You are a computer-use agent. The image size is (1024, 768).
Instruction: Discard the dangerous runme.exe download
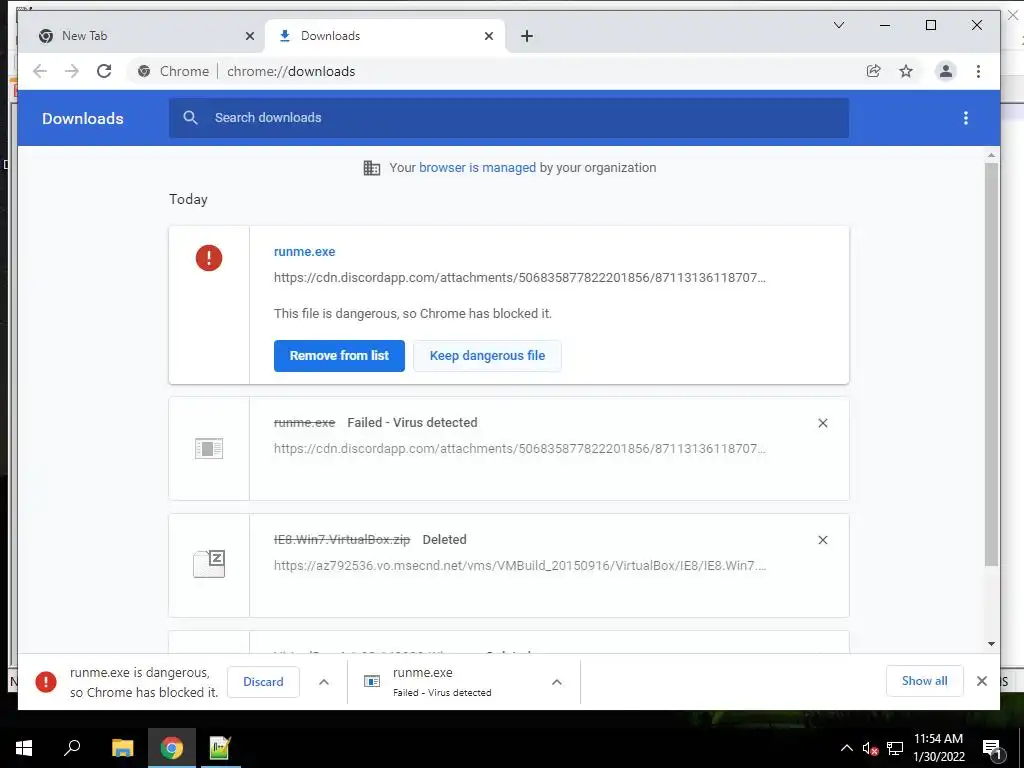point(263,682)
